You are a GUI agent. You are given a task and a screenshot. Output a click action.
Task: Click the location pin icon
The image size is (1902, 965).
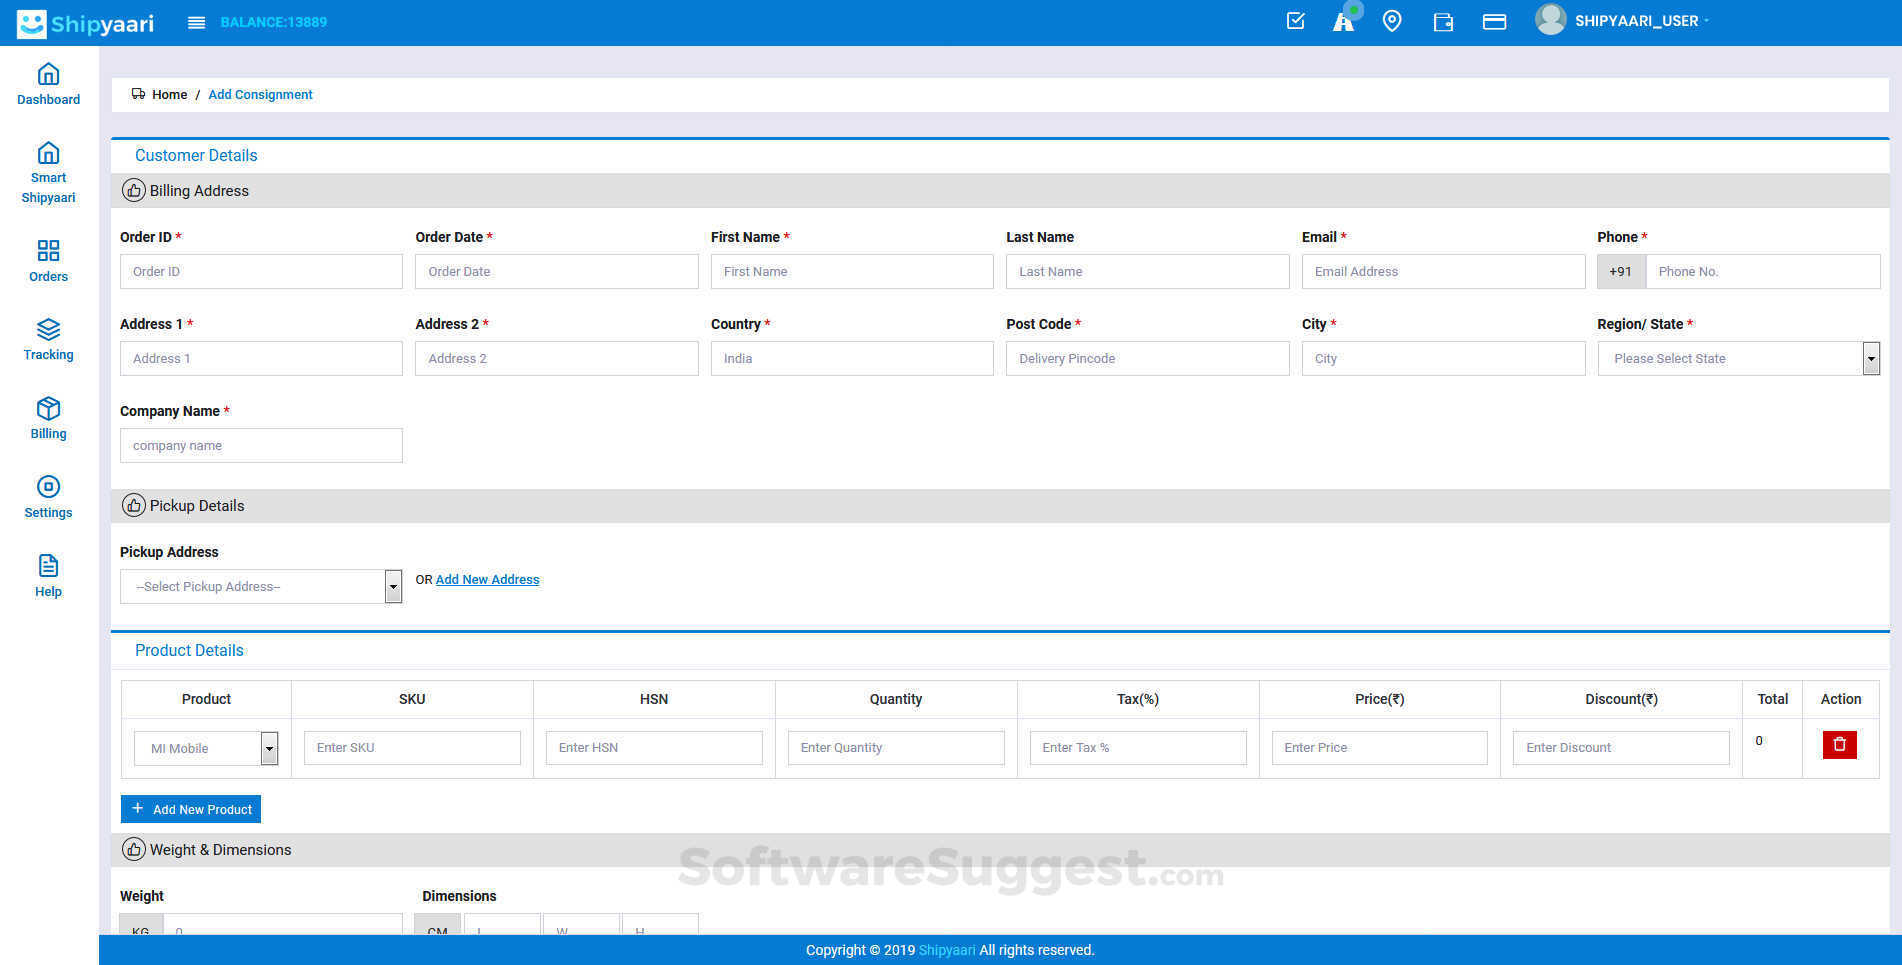(1391, 21)
